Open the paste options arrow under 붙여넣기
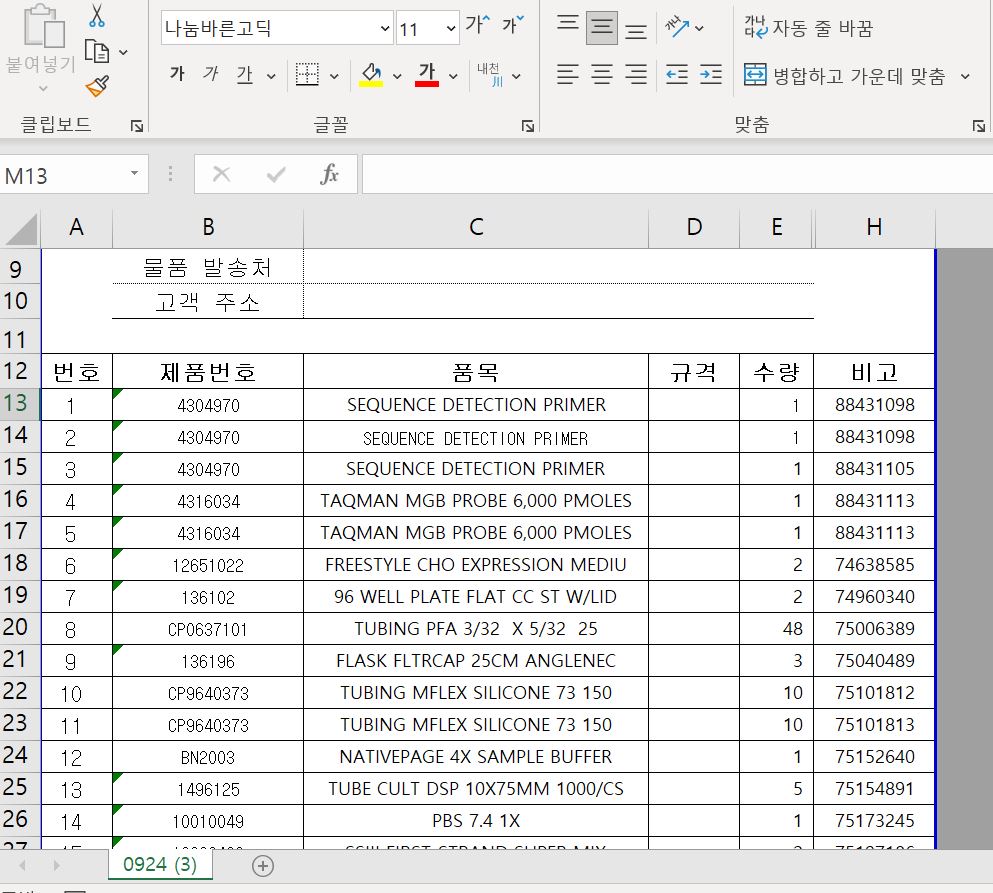 pyautogui.click(x=43, y=89)
